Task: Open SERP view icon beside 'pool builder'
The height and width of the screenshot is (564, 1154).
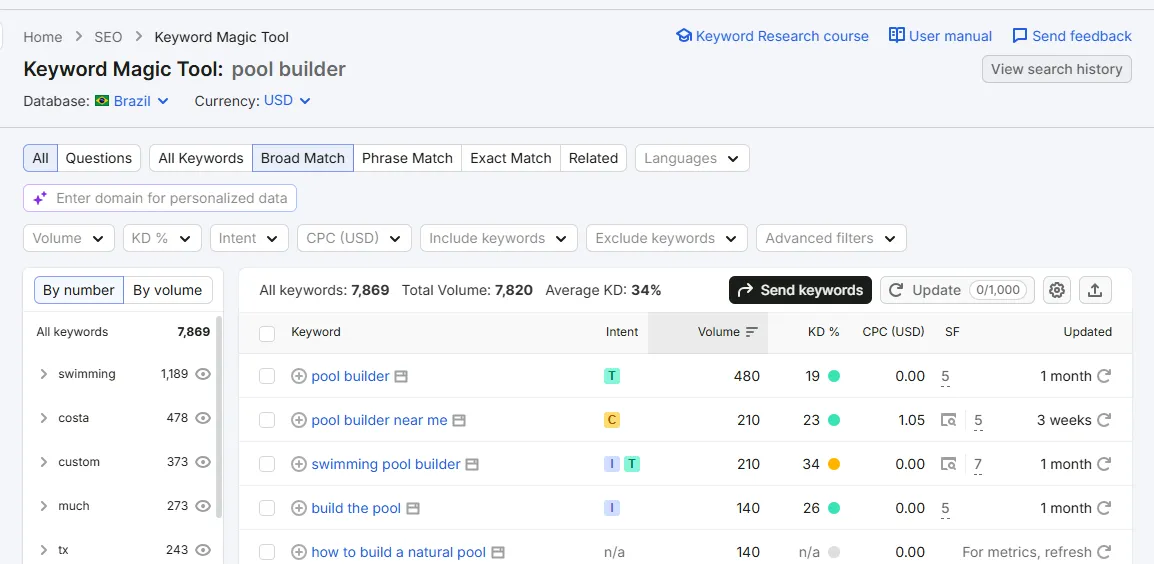Action: coord(401,376)
